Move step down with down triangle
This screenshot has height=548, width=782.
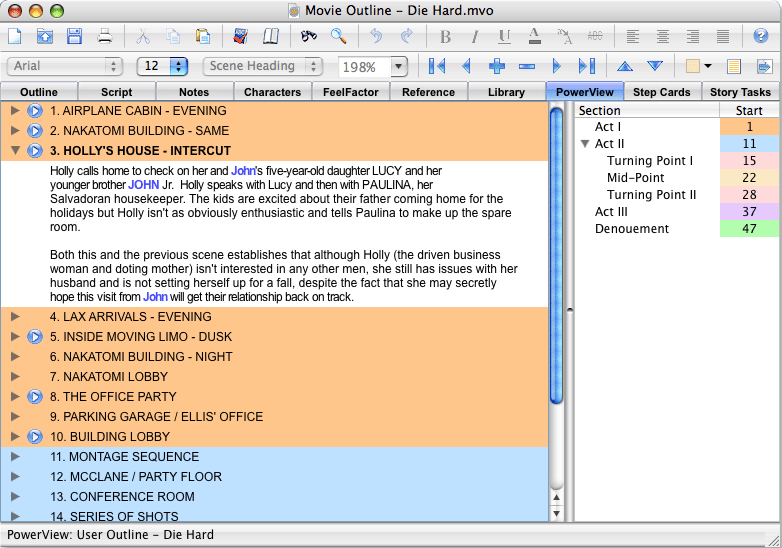(655, 66)
